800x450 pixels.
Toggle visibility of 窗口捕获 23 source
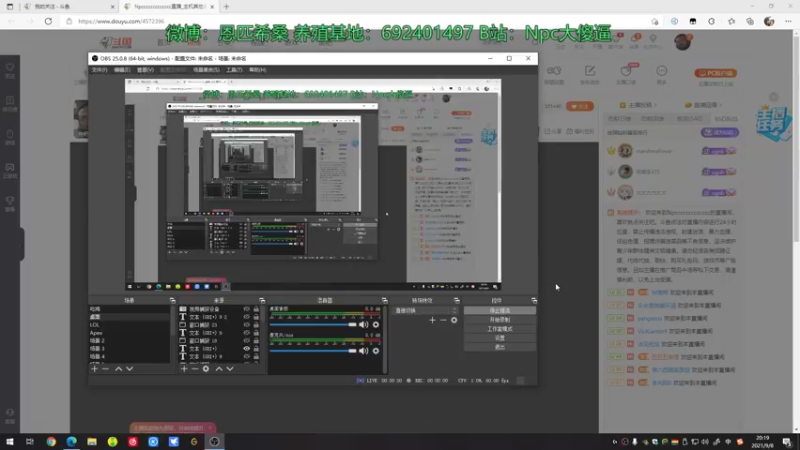coord(246,324)
